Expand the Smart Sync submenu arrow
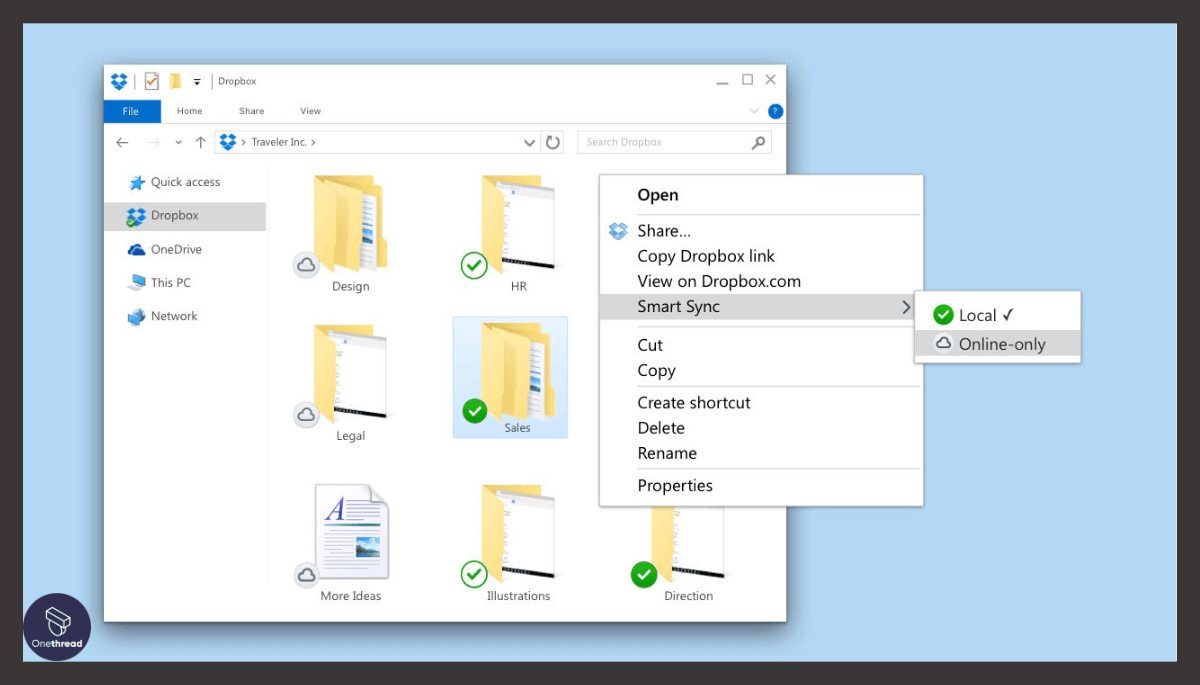This screenshot has width=1200, height=685. (906, 306)
